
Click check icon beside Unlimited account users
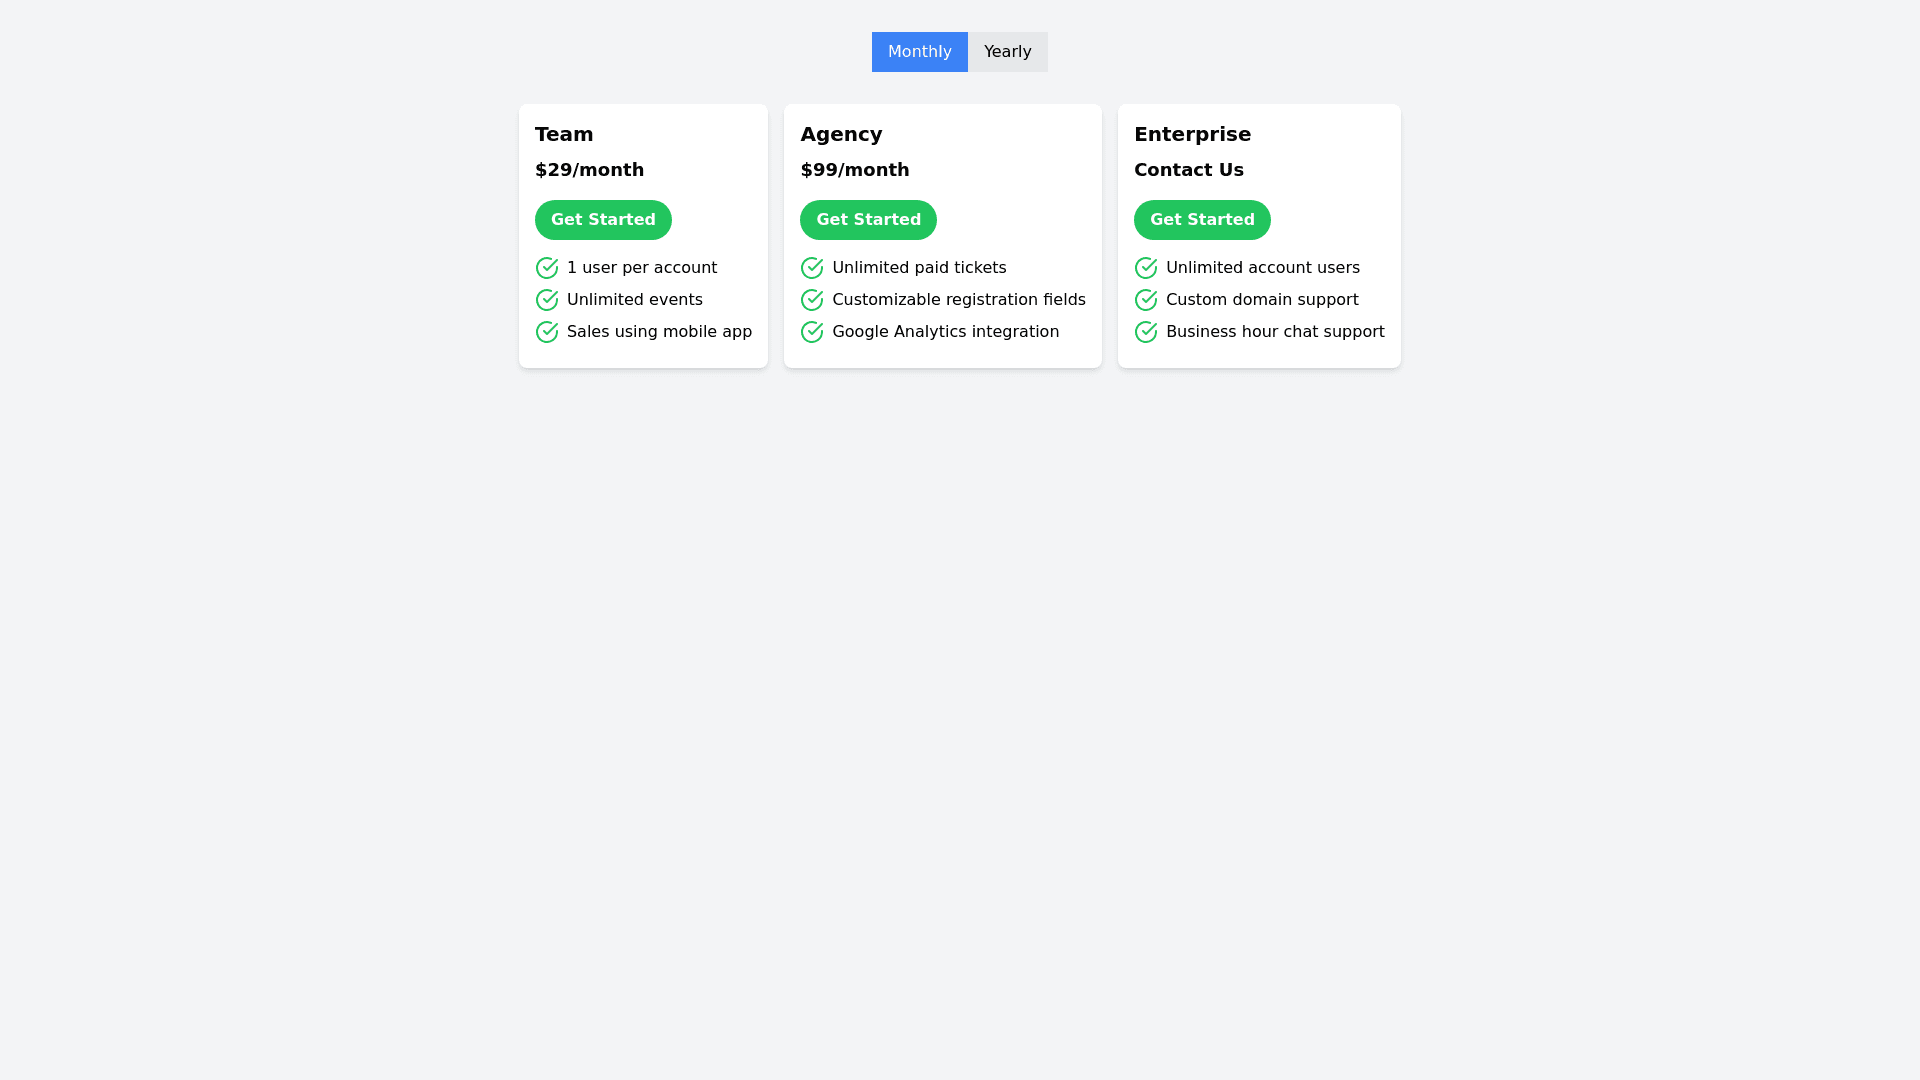point(1146,268)
